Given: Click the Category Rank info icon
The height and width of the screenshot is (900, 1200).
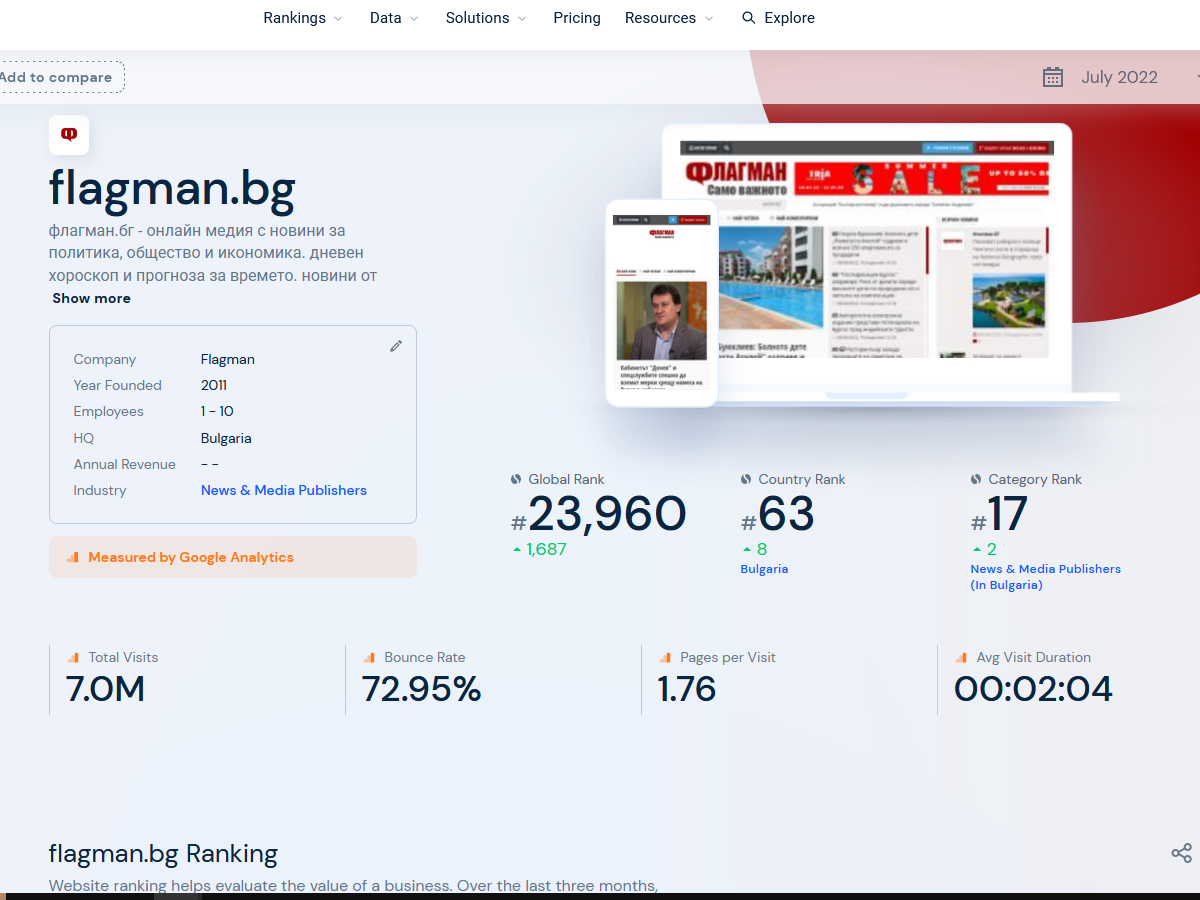Looking at the screenshot, I should click(x=976, y=479).
